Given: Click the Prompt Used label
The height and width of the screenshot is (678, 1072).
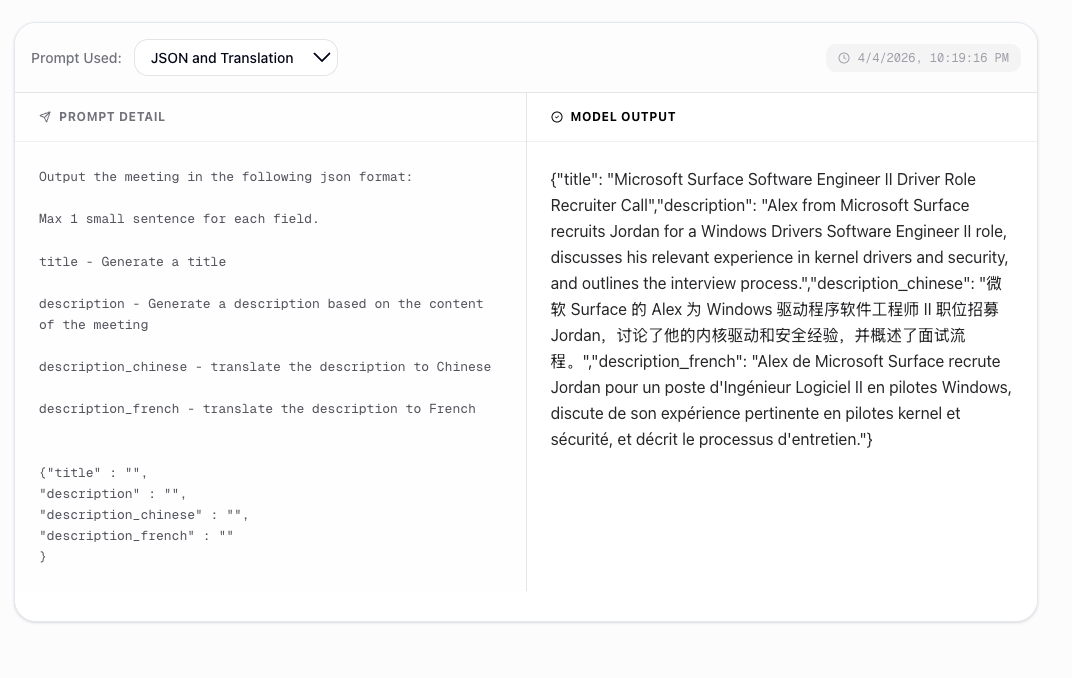Looking at the screenshot, I should click(x=76, y=58).
